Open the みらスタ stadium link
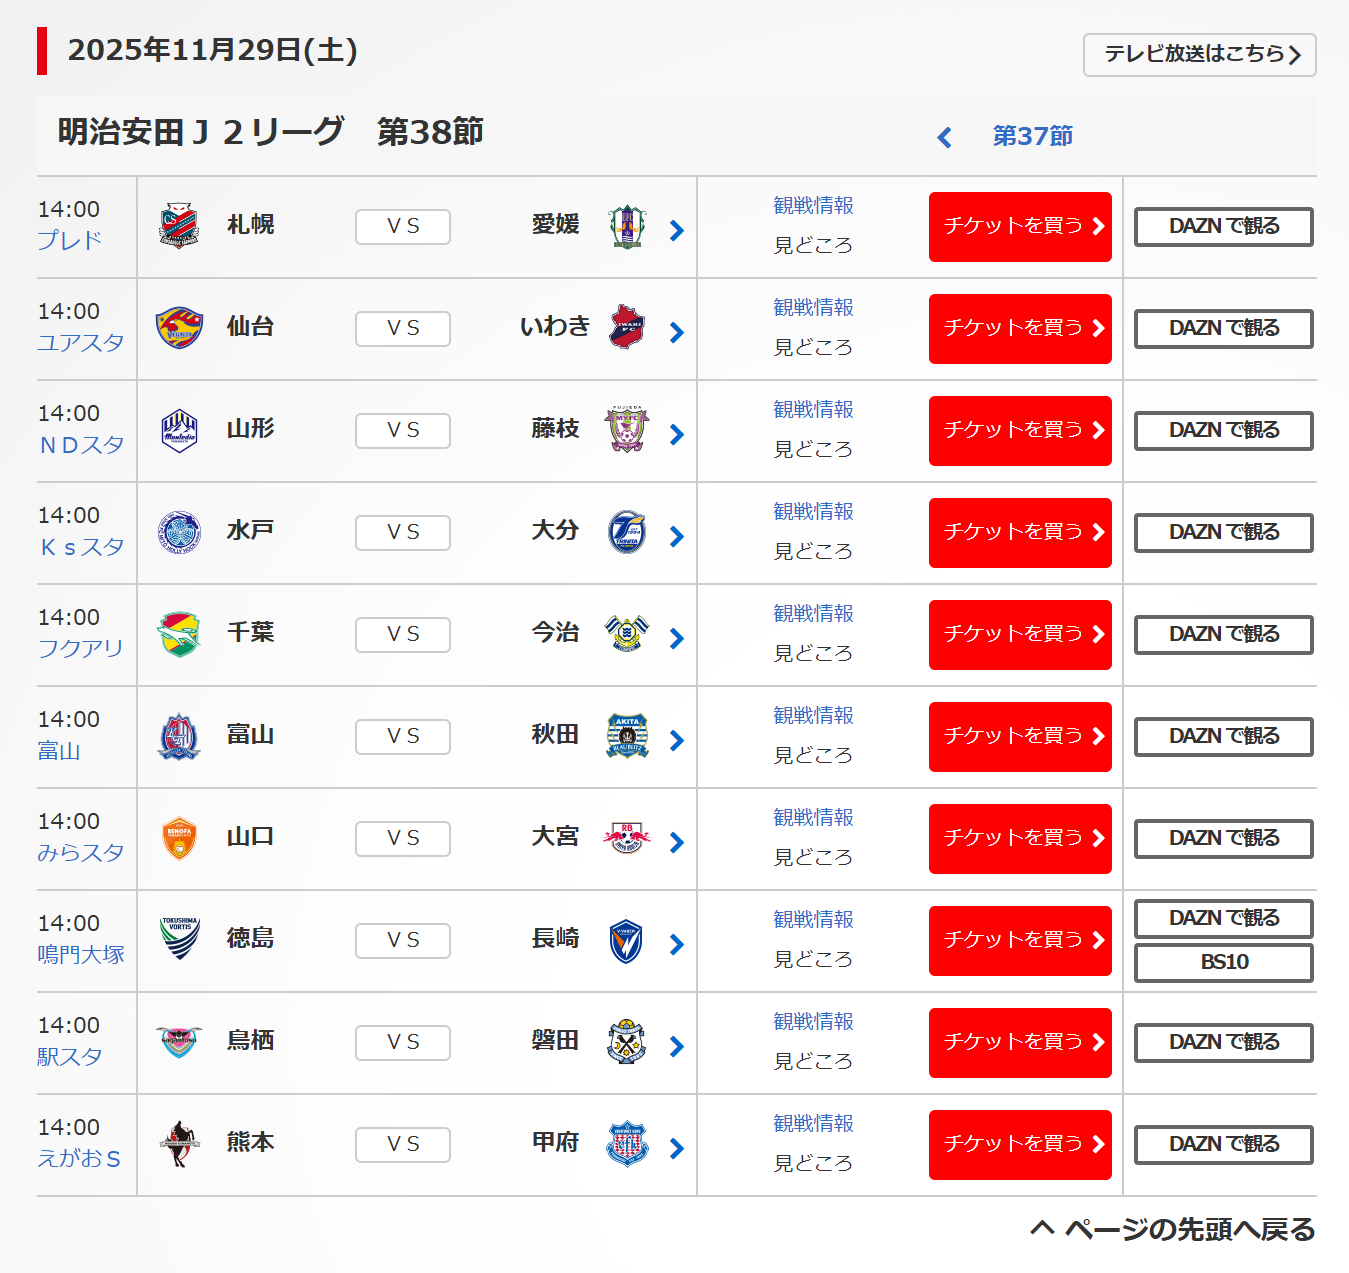 click(81, 853)
